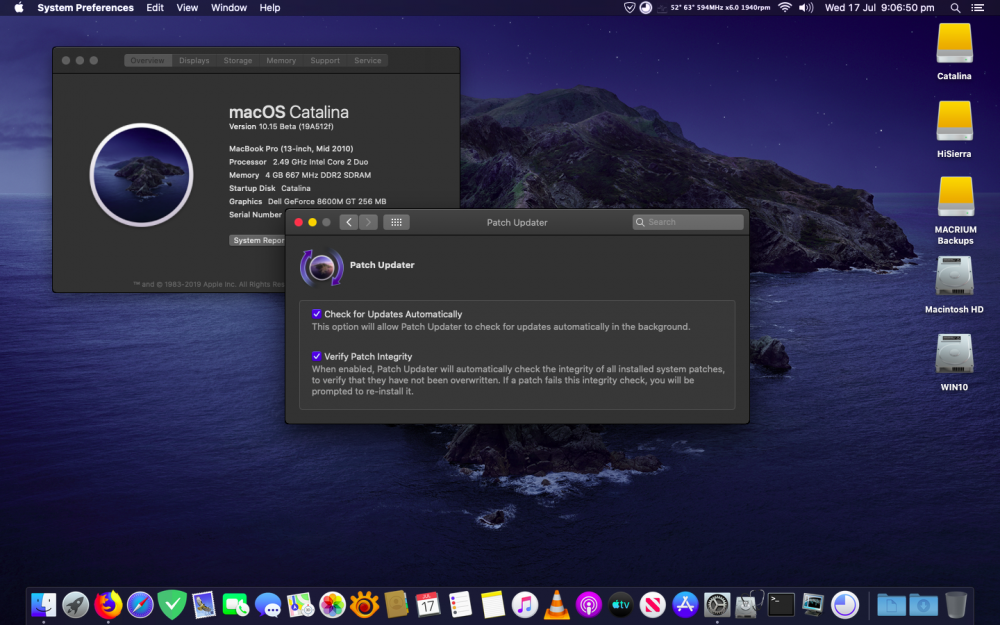This screenshot has height=625, width=1000.
Task: Open Photos from the Dock
Action: tap(332, 605)
